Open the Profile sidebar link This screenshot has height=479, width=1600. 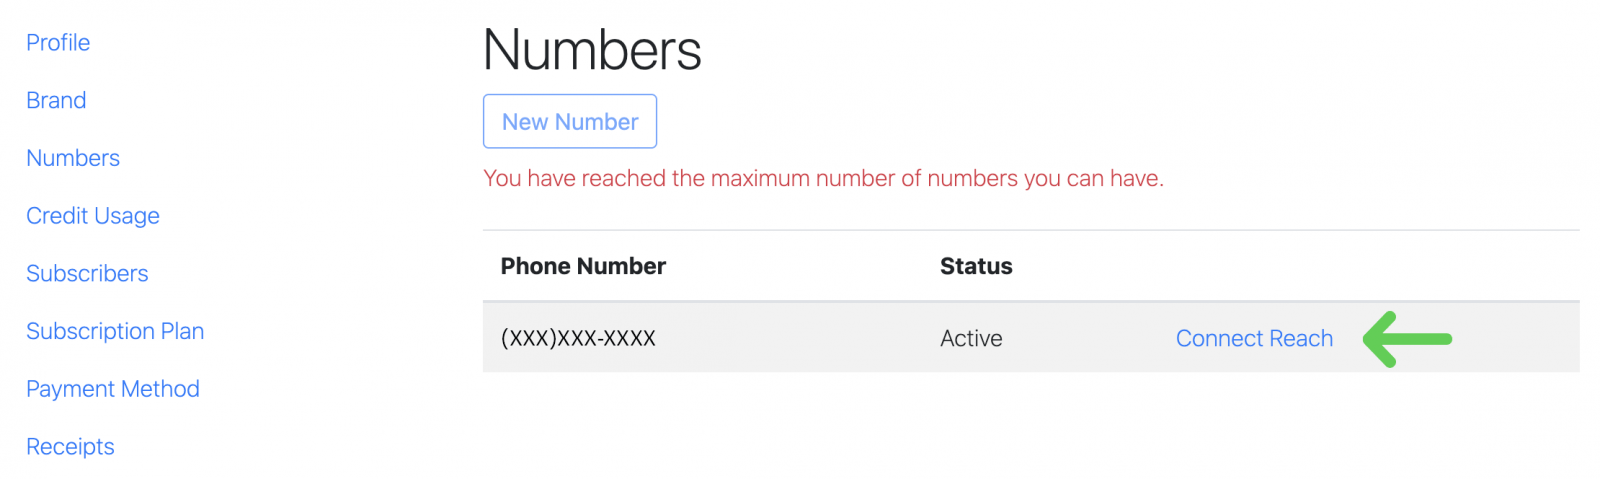[x=58, y=43]
